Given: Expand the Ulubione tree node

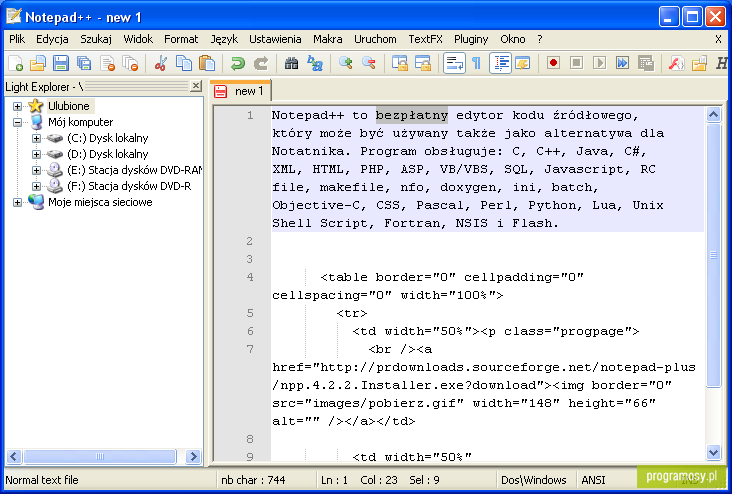Looking at the screenshot, I should tap(17, 106).
